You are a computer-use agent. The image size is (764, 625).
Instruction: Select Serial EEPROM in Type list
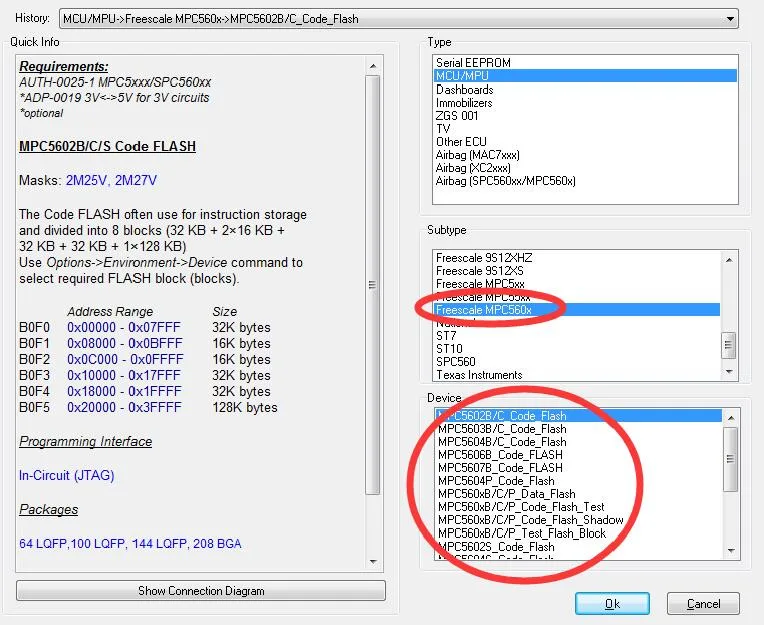pos(585,62)
